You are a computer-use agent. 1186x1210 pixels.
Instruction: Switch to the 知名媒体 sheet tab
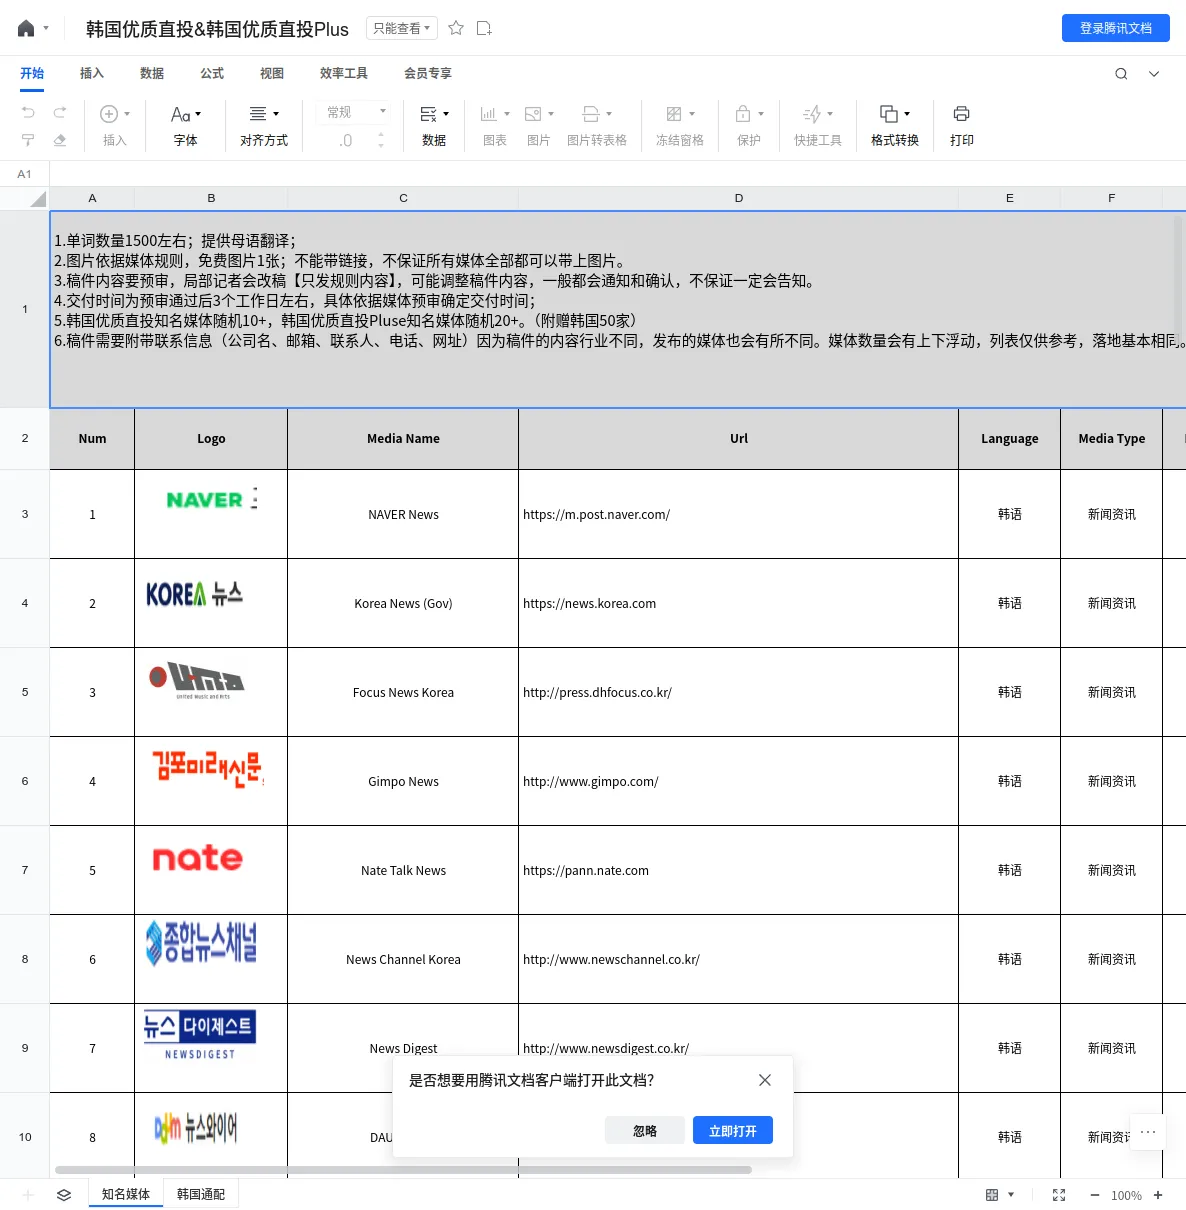[126, 1194]
